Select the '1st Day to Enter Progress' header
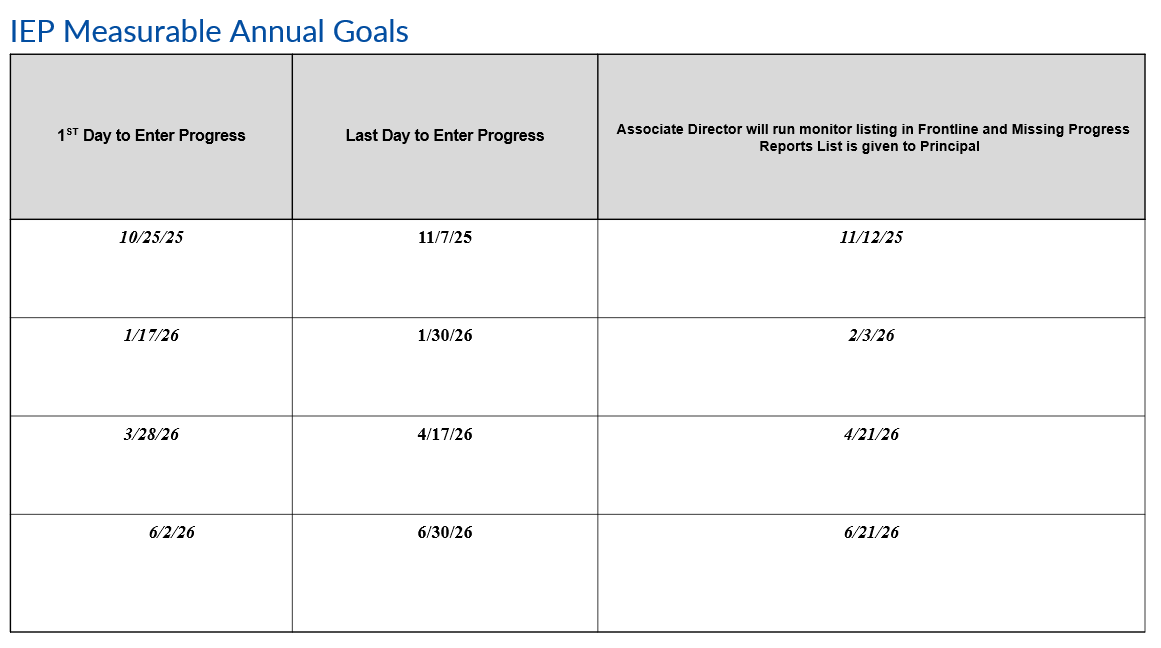The image size is (1161, 648). (x=151, y=135)
